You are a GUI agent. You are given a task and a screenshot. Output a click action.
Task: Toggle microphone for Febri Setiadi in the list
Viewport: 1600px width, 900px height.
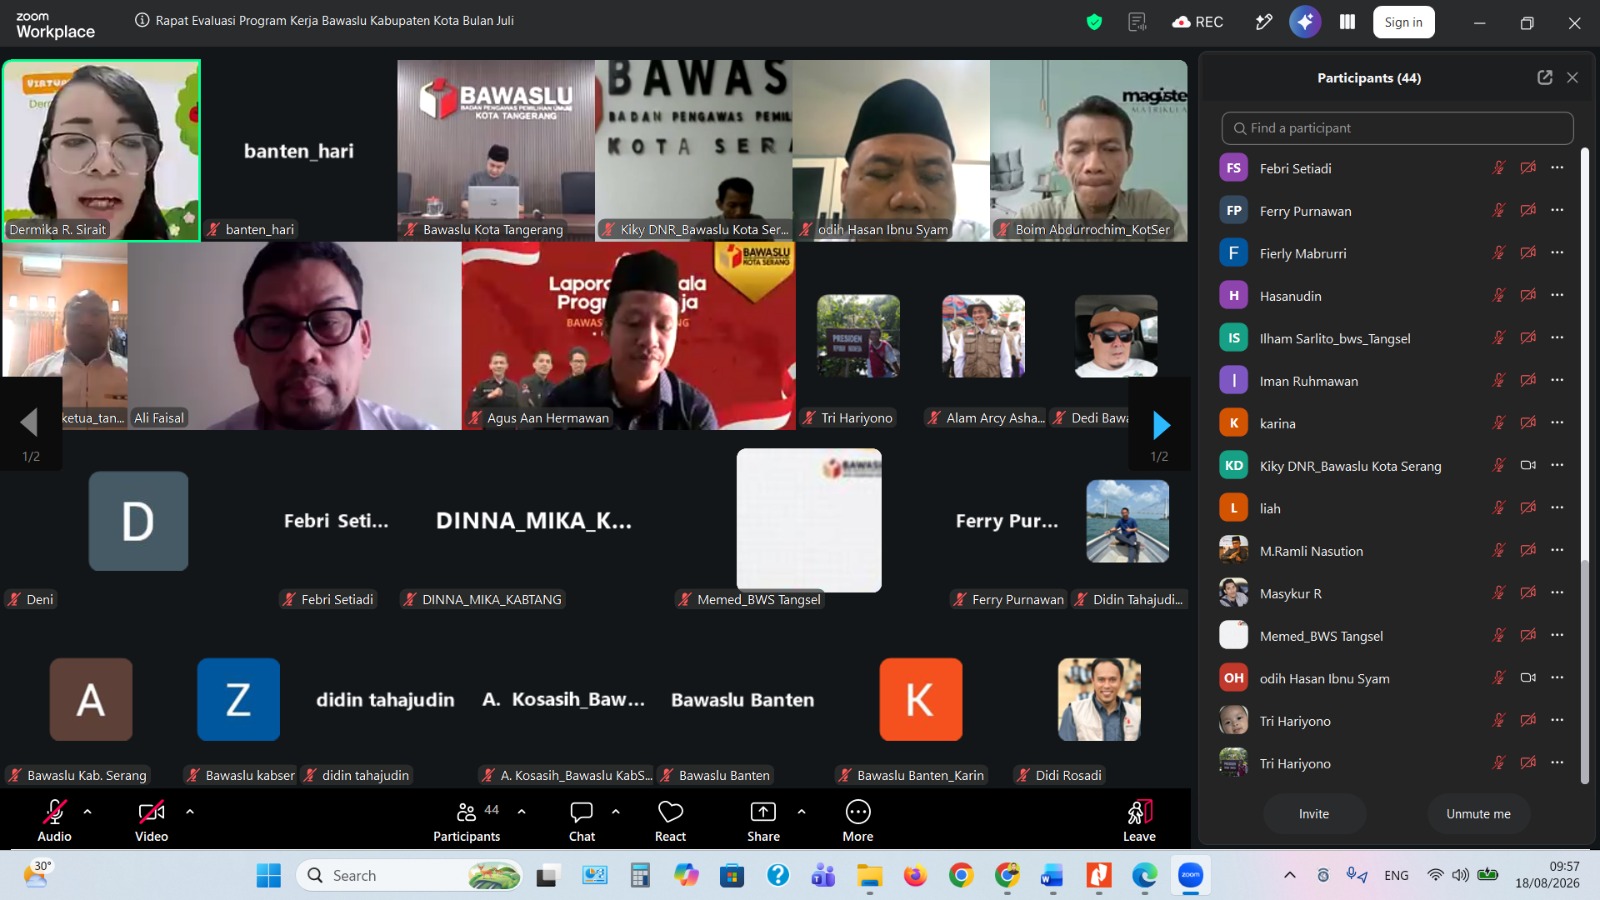(x=1498, y=168)
